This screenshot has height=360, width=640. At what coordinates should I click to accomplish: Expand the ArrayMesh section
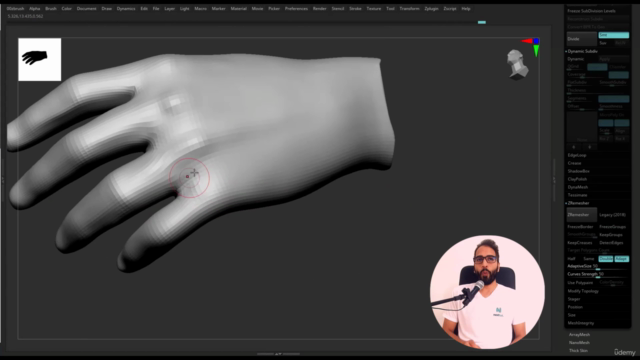tap(579, 335)
